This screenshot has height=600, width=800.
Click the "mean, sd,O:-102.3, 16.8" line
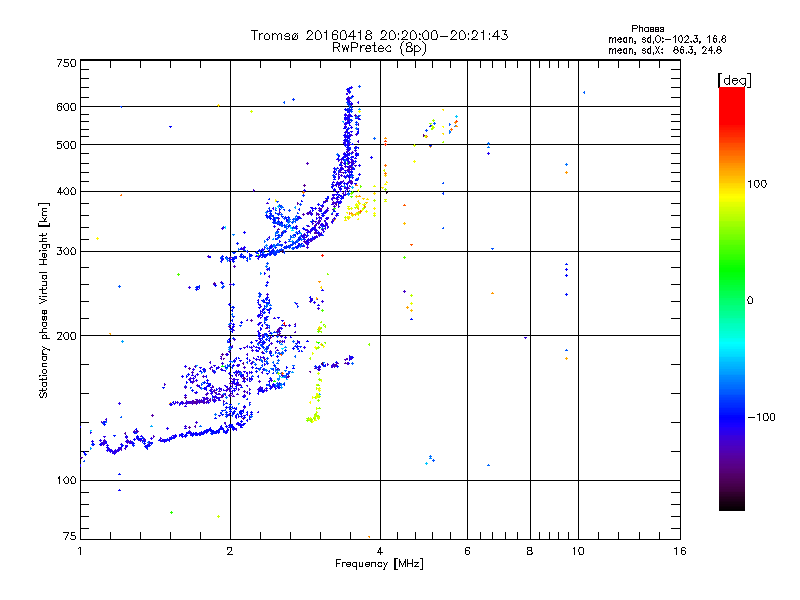coord(667,39)
